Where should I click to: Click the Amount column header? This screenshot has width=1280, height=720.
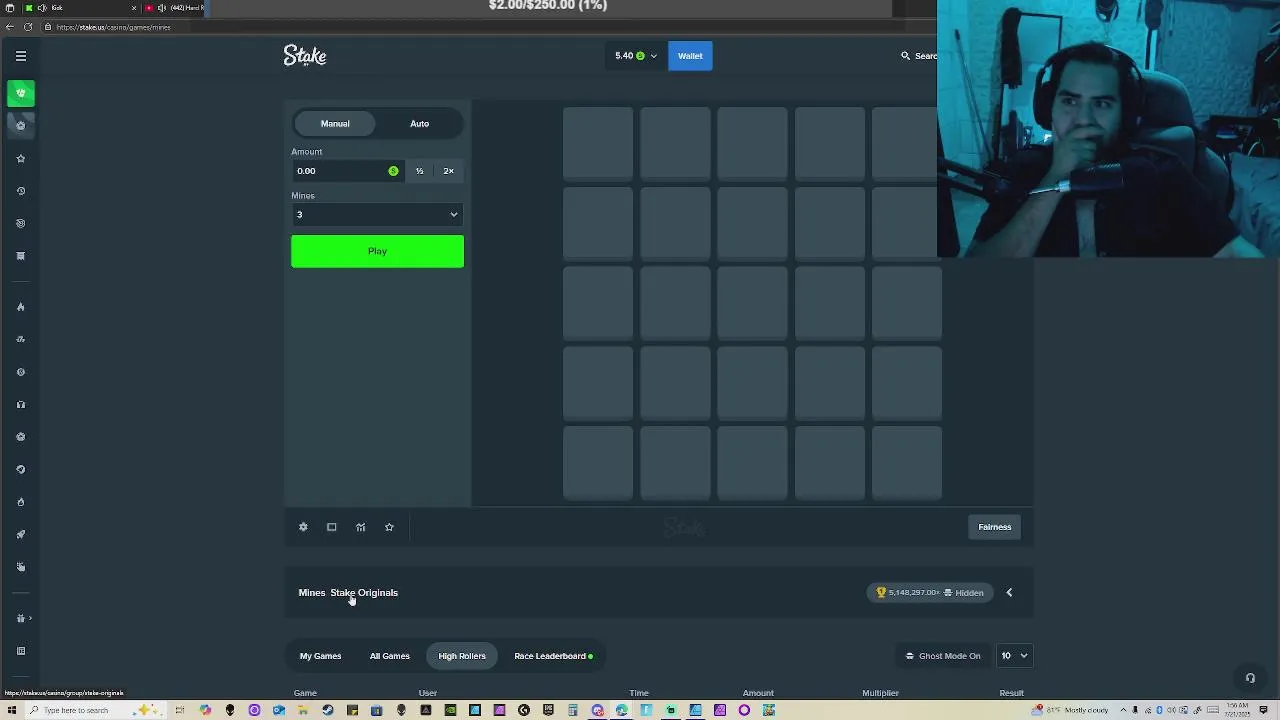point(758,693)
